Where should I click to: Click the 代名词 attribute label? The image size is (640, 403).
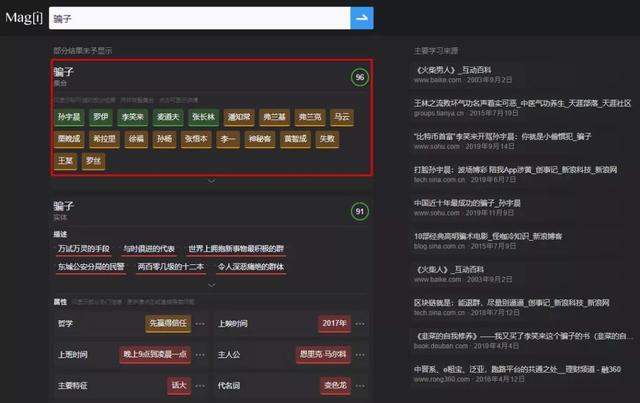[x=229, y=385]
